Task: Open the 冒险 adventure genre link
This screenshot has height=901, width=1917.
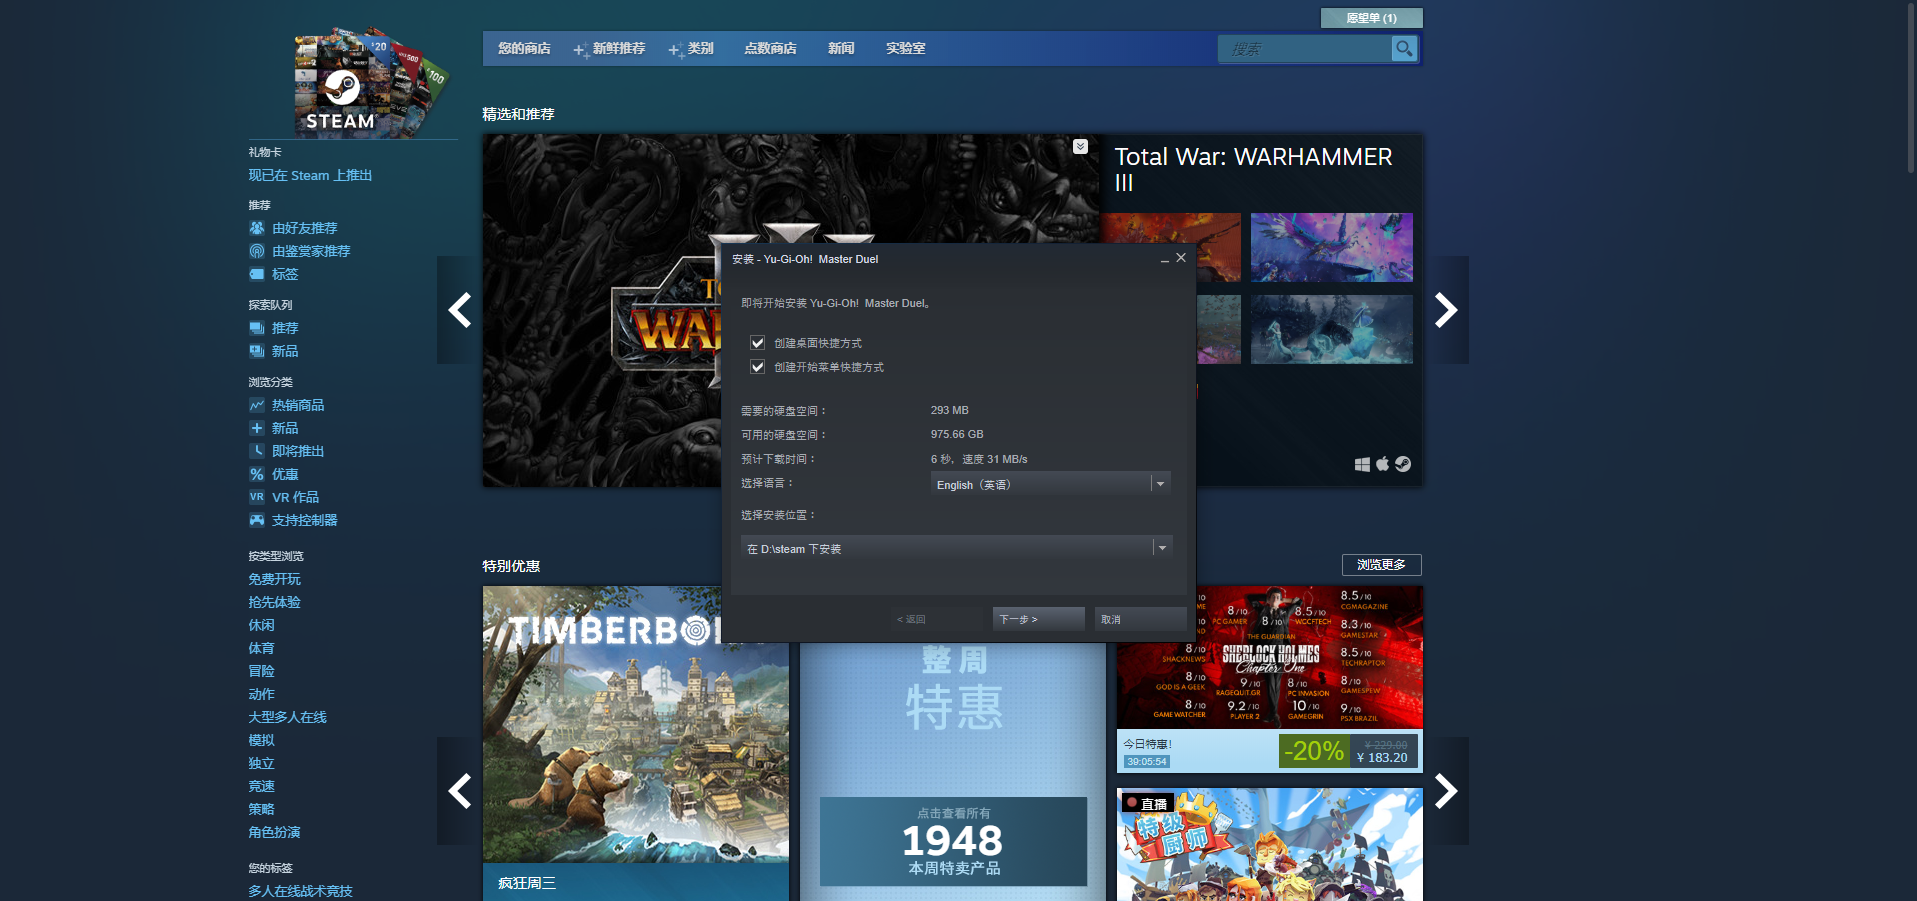Action: pyautogui.click(x=261, y=671)
